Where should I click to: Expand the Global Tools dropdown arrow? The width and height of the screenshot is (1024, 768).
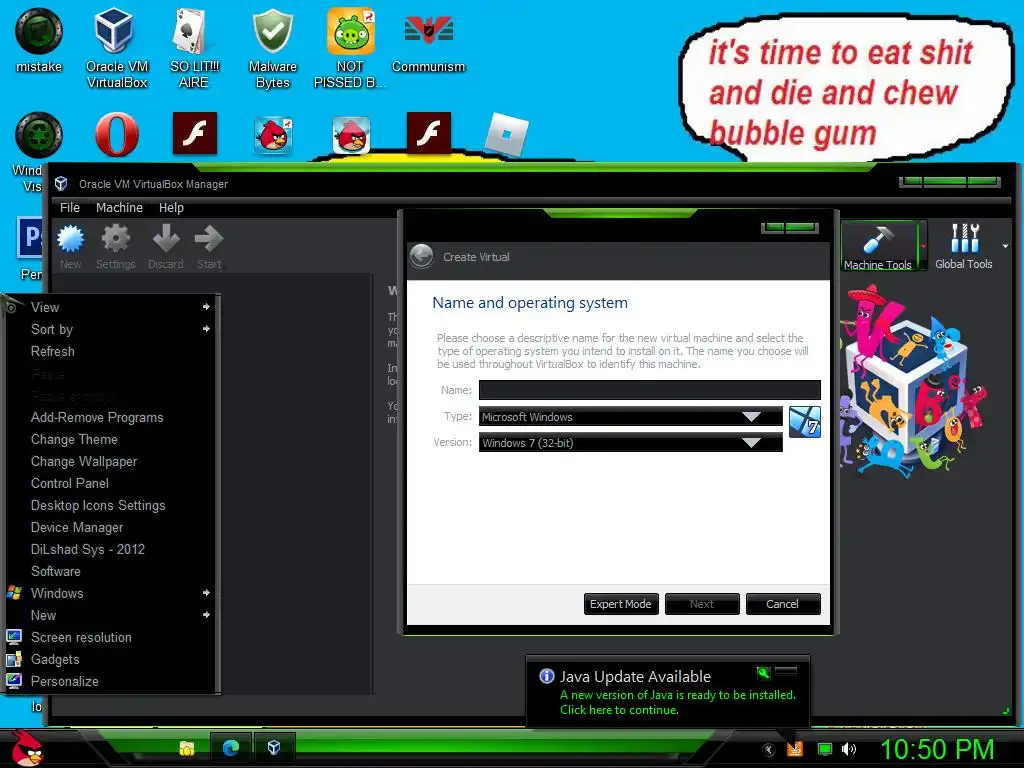point(1005,246)
